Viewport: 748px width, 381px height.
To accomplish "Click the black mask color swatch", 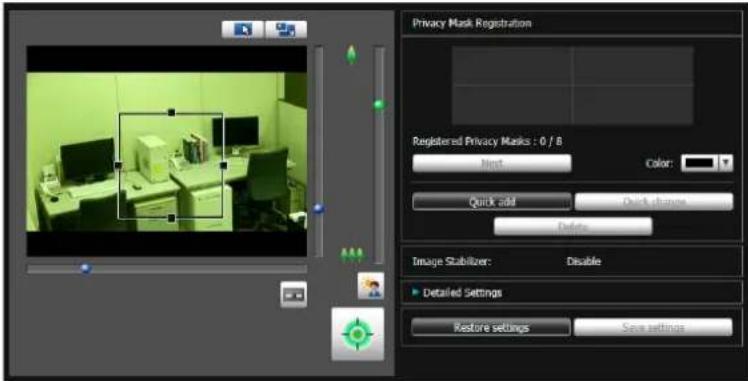I will point(700,163).
